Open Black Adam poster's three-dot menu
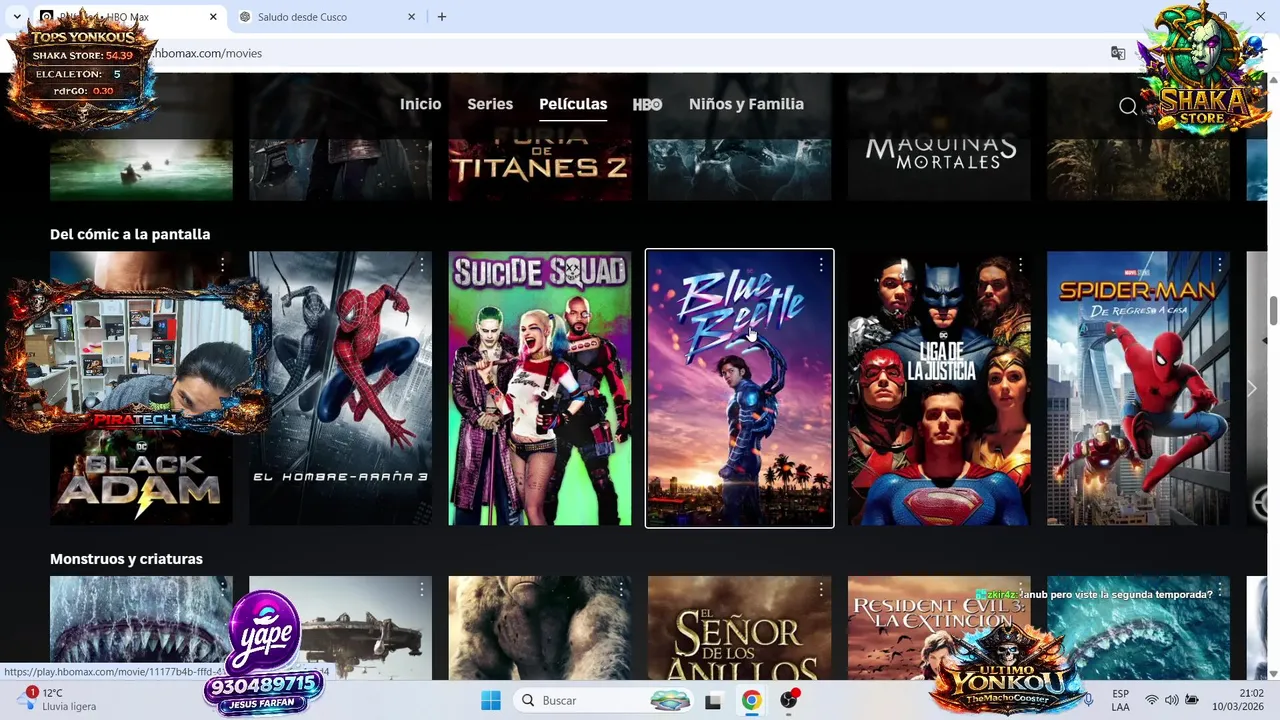Viewport: 1280px width, 720px height. [222, 265]
